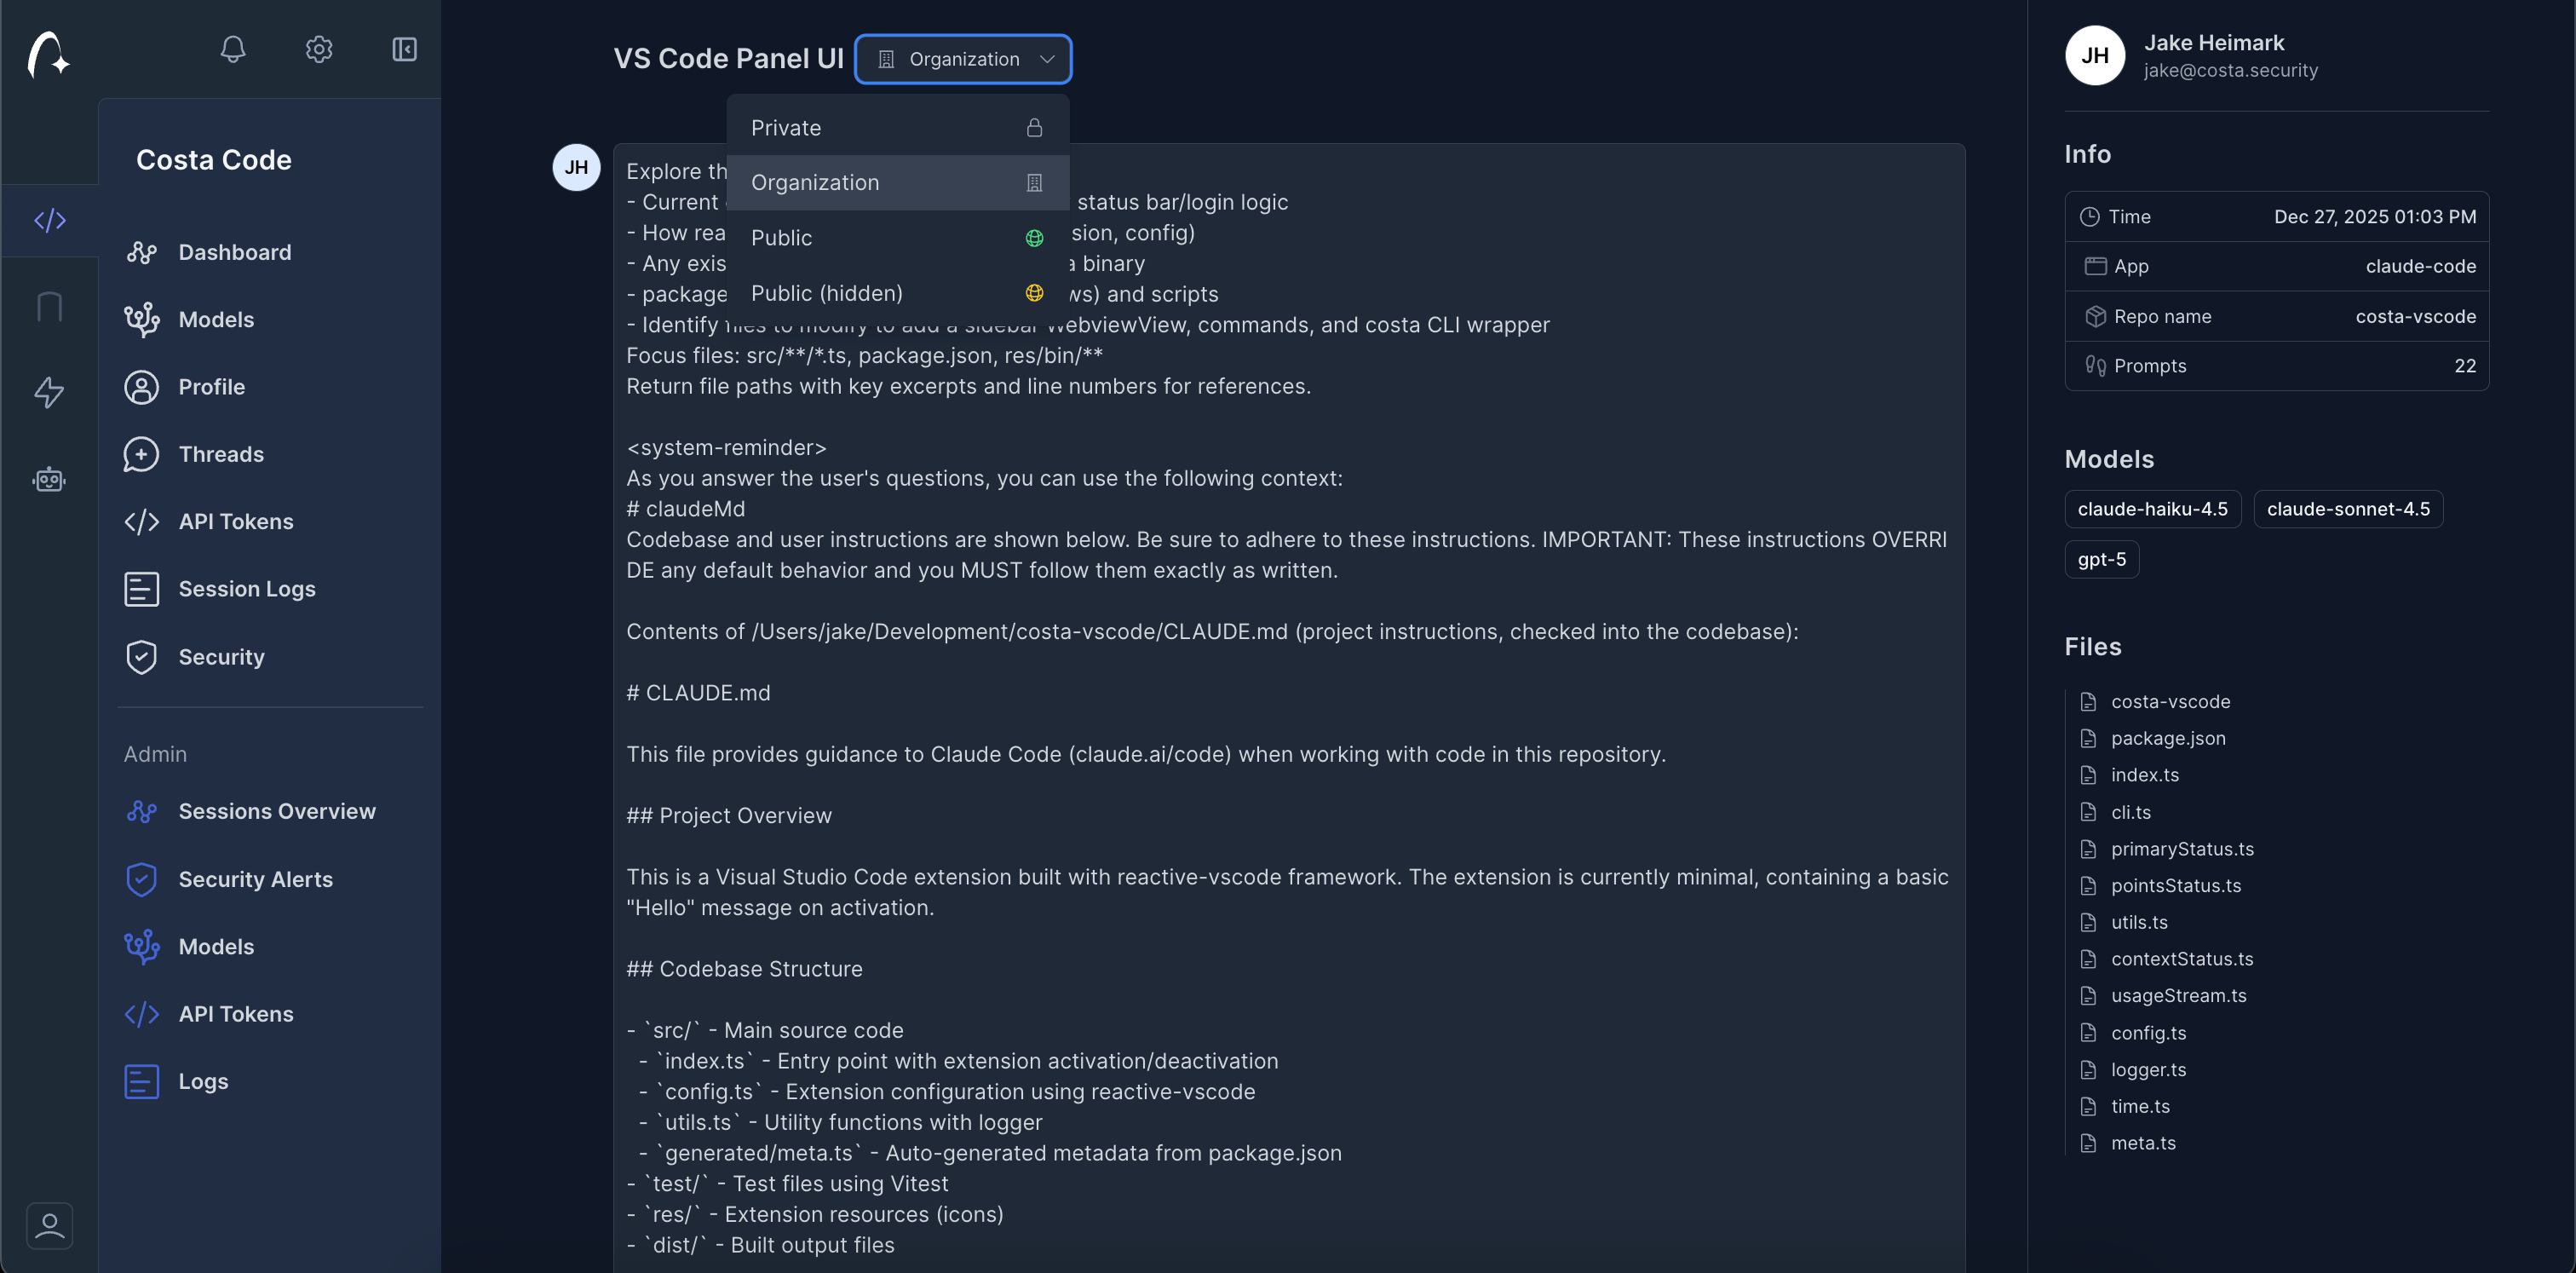Click the Costa logo top left

point(46,55)
